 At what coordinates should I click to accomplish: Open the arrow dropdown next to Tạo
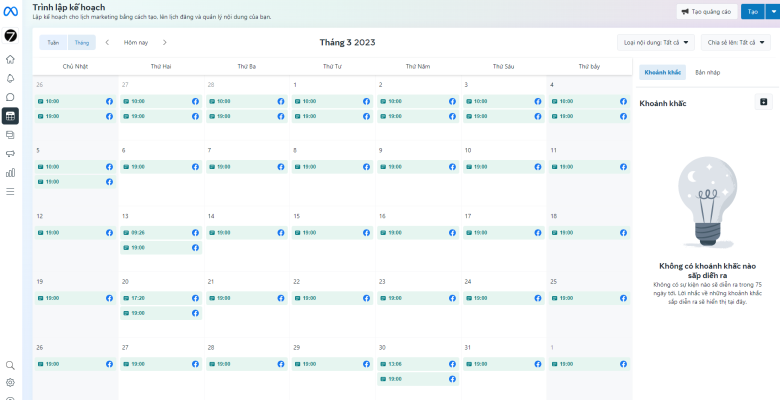pyautogui.click(x=772, y=11)
